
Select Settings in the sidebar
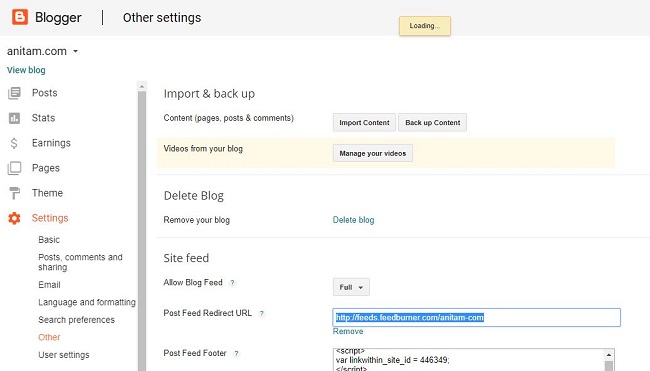[50, 218]
